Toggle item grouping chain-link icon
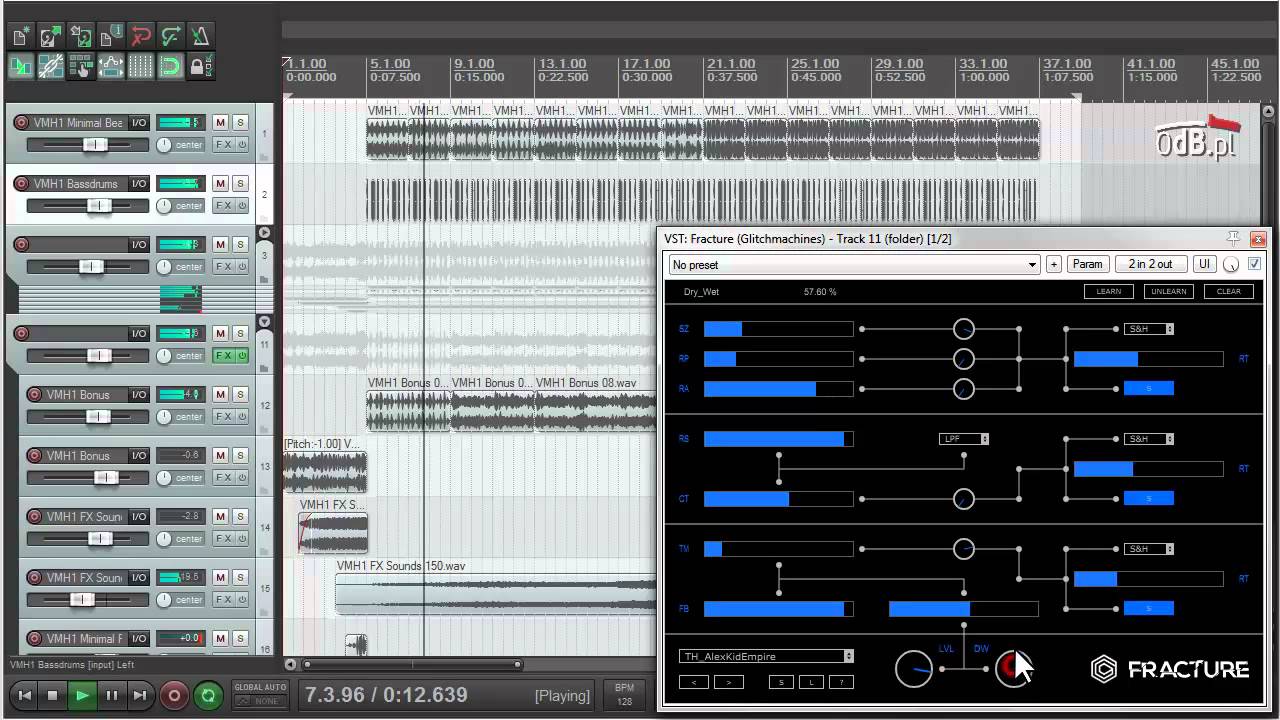The image size is (1280, 720). tap(51, 67)
